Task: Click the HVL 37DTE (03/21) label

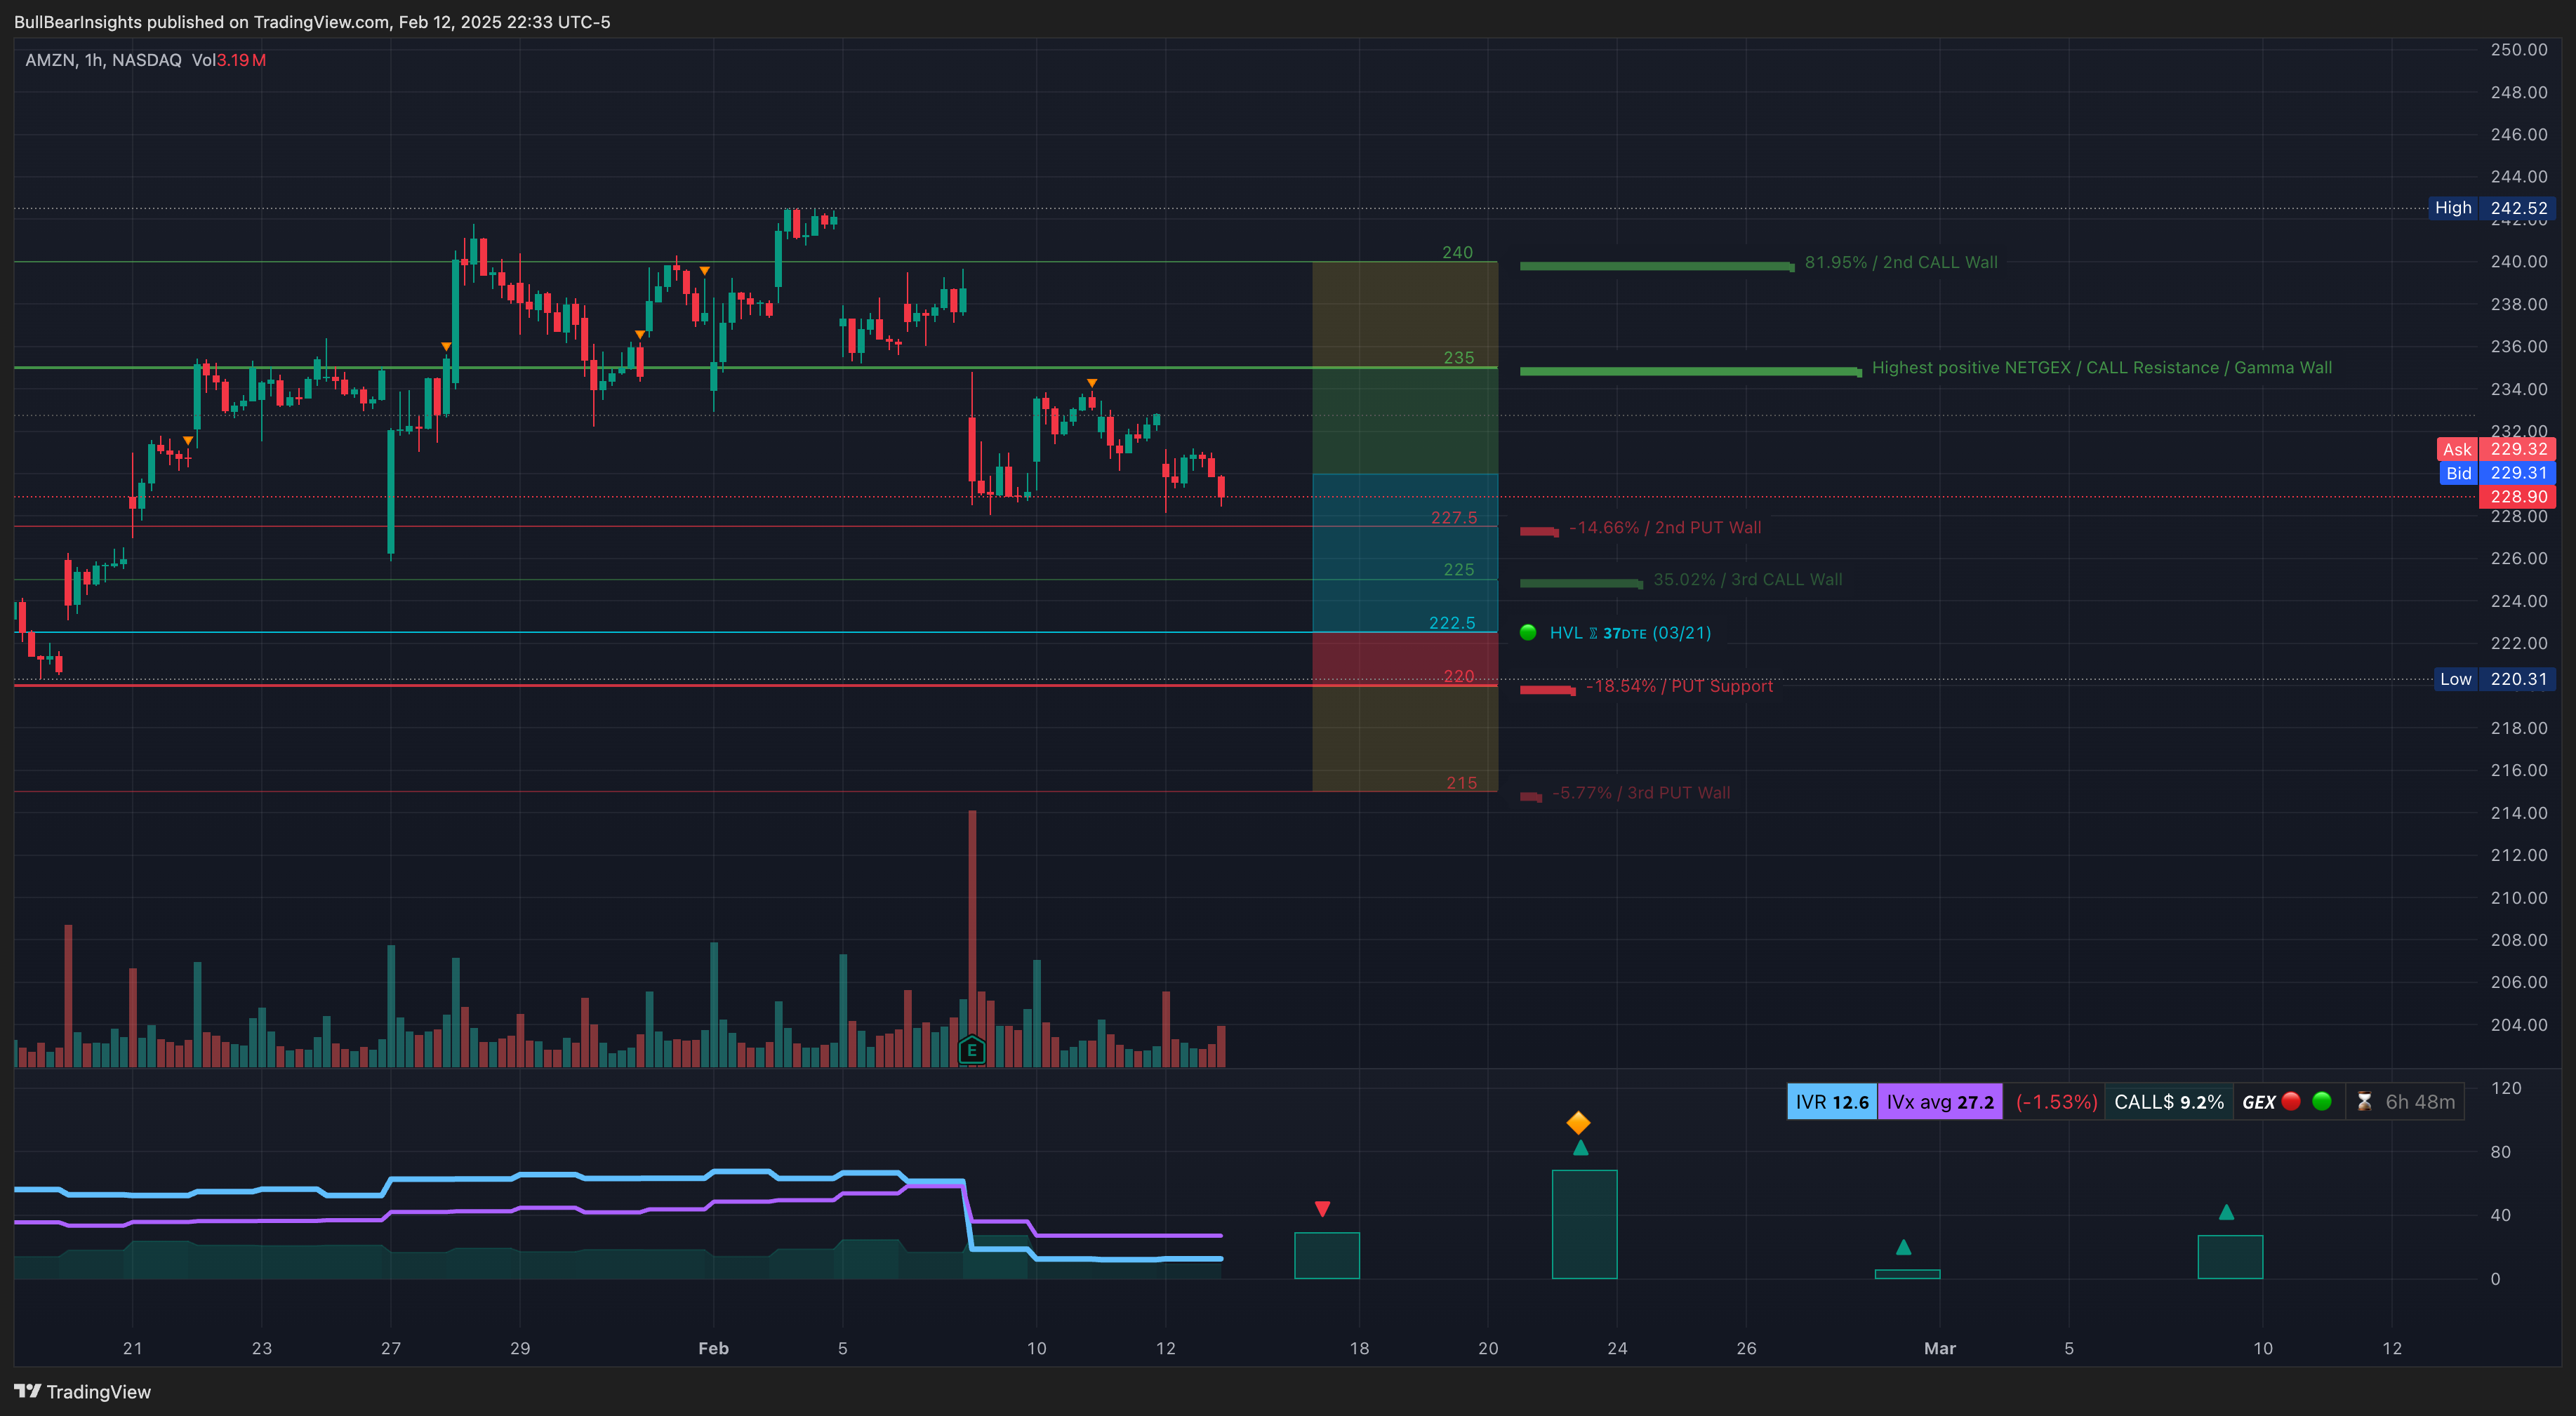Action: 1630,633
